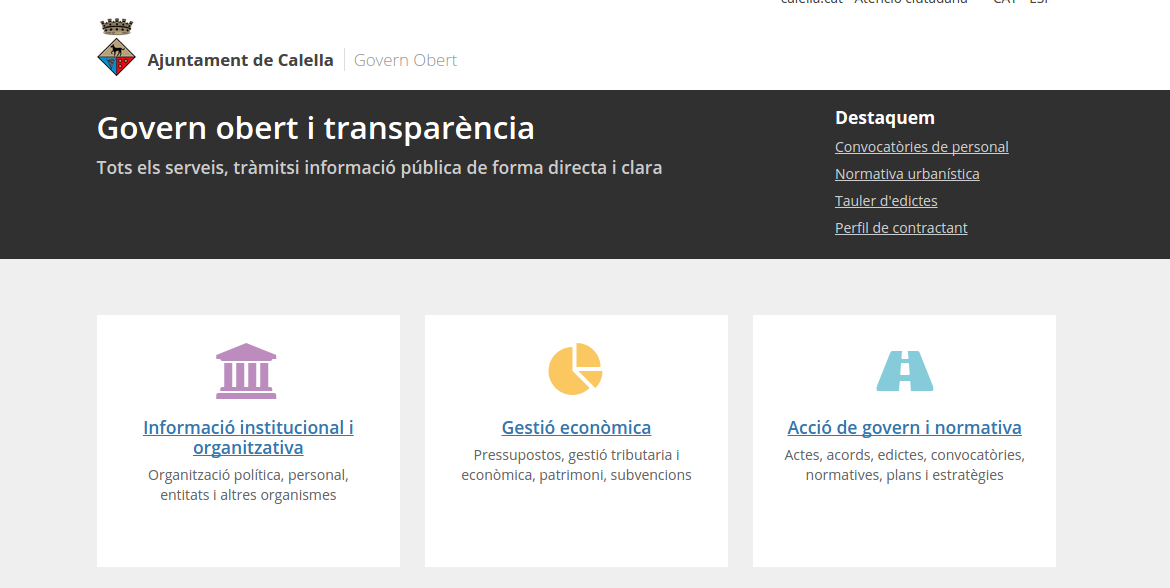Click the yellow pie chart icon

[x=575, y=369]
